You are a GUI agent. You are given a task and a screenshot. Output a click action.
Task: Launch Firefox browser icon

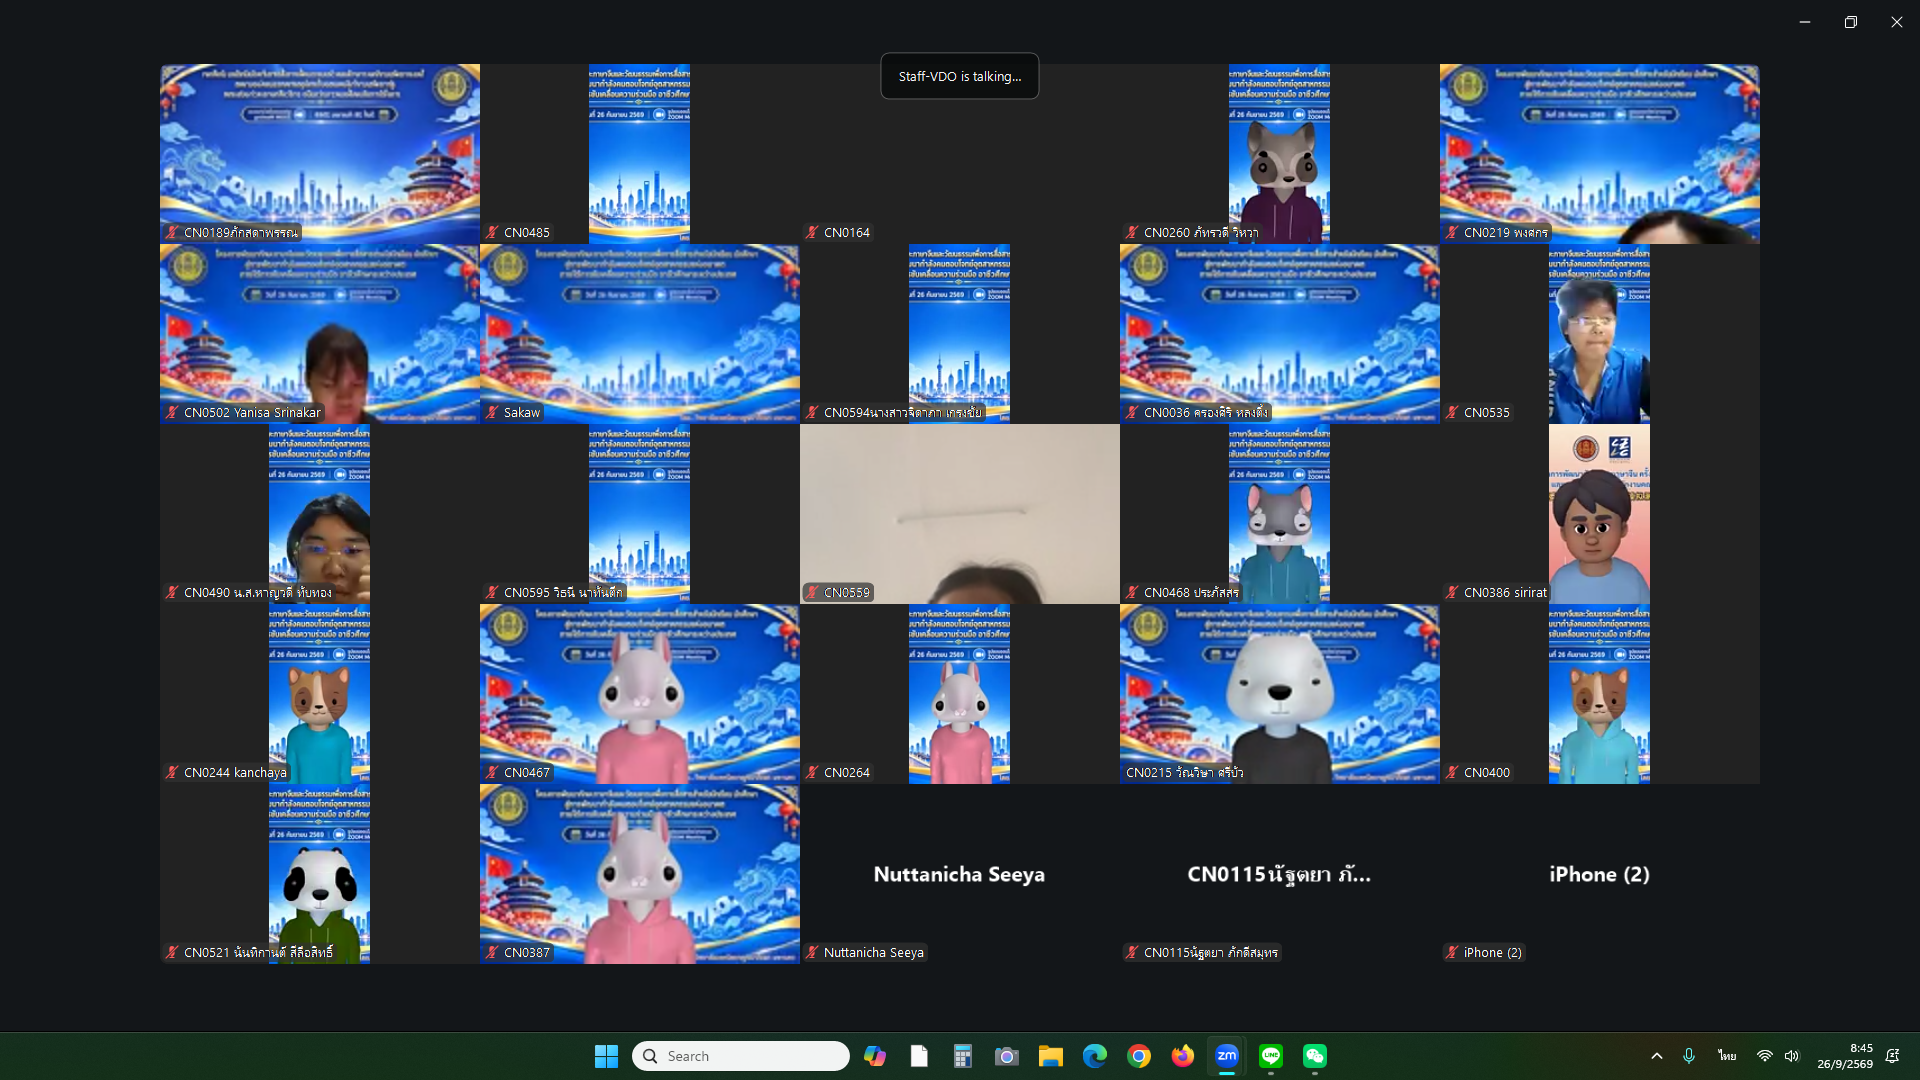click(1183, 1056)
